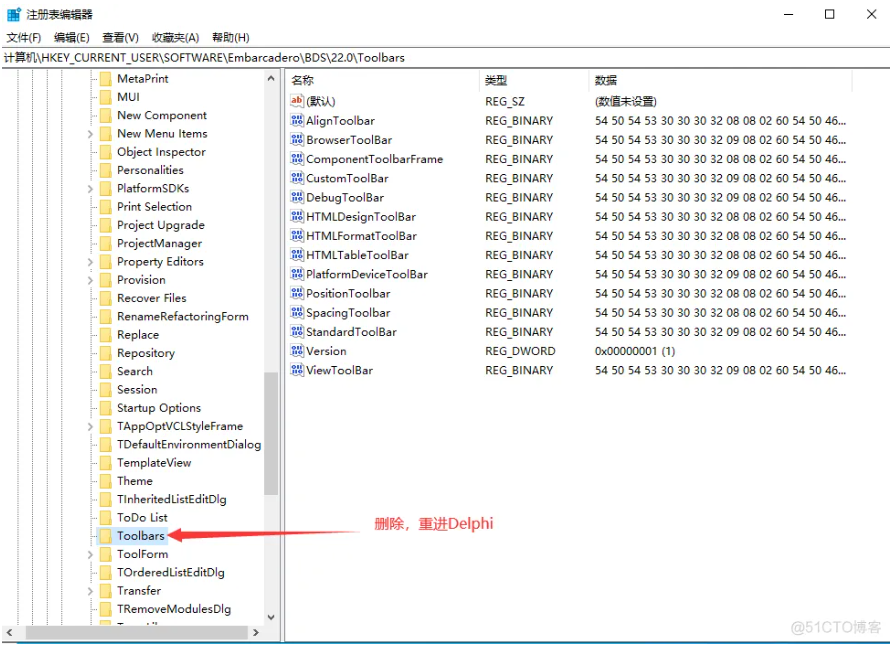
Task: Click the (默认) string value icon
Action: point(297,101)
